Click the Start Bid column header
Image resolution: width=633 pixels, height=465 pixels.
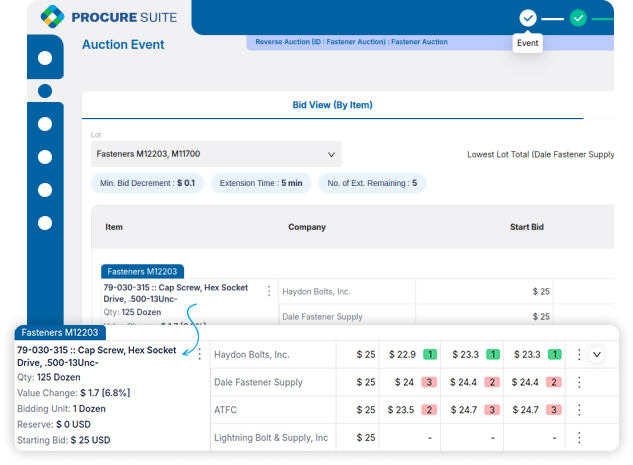click(x=526, y=227)
